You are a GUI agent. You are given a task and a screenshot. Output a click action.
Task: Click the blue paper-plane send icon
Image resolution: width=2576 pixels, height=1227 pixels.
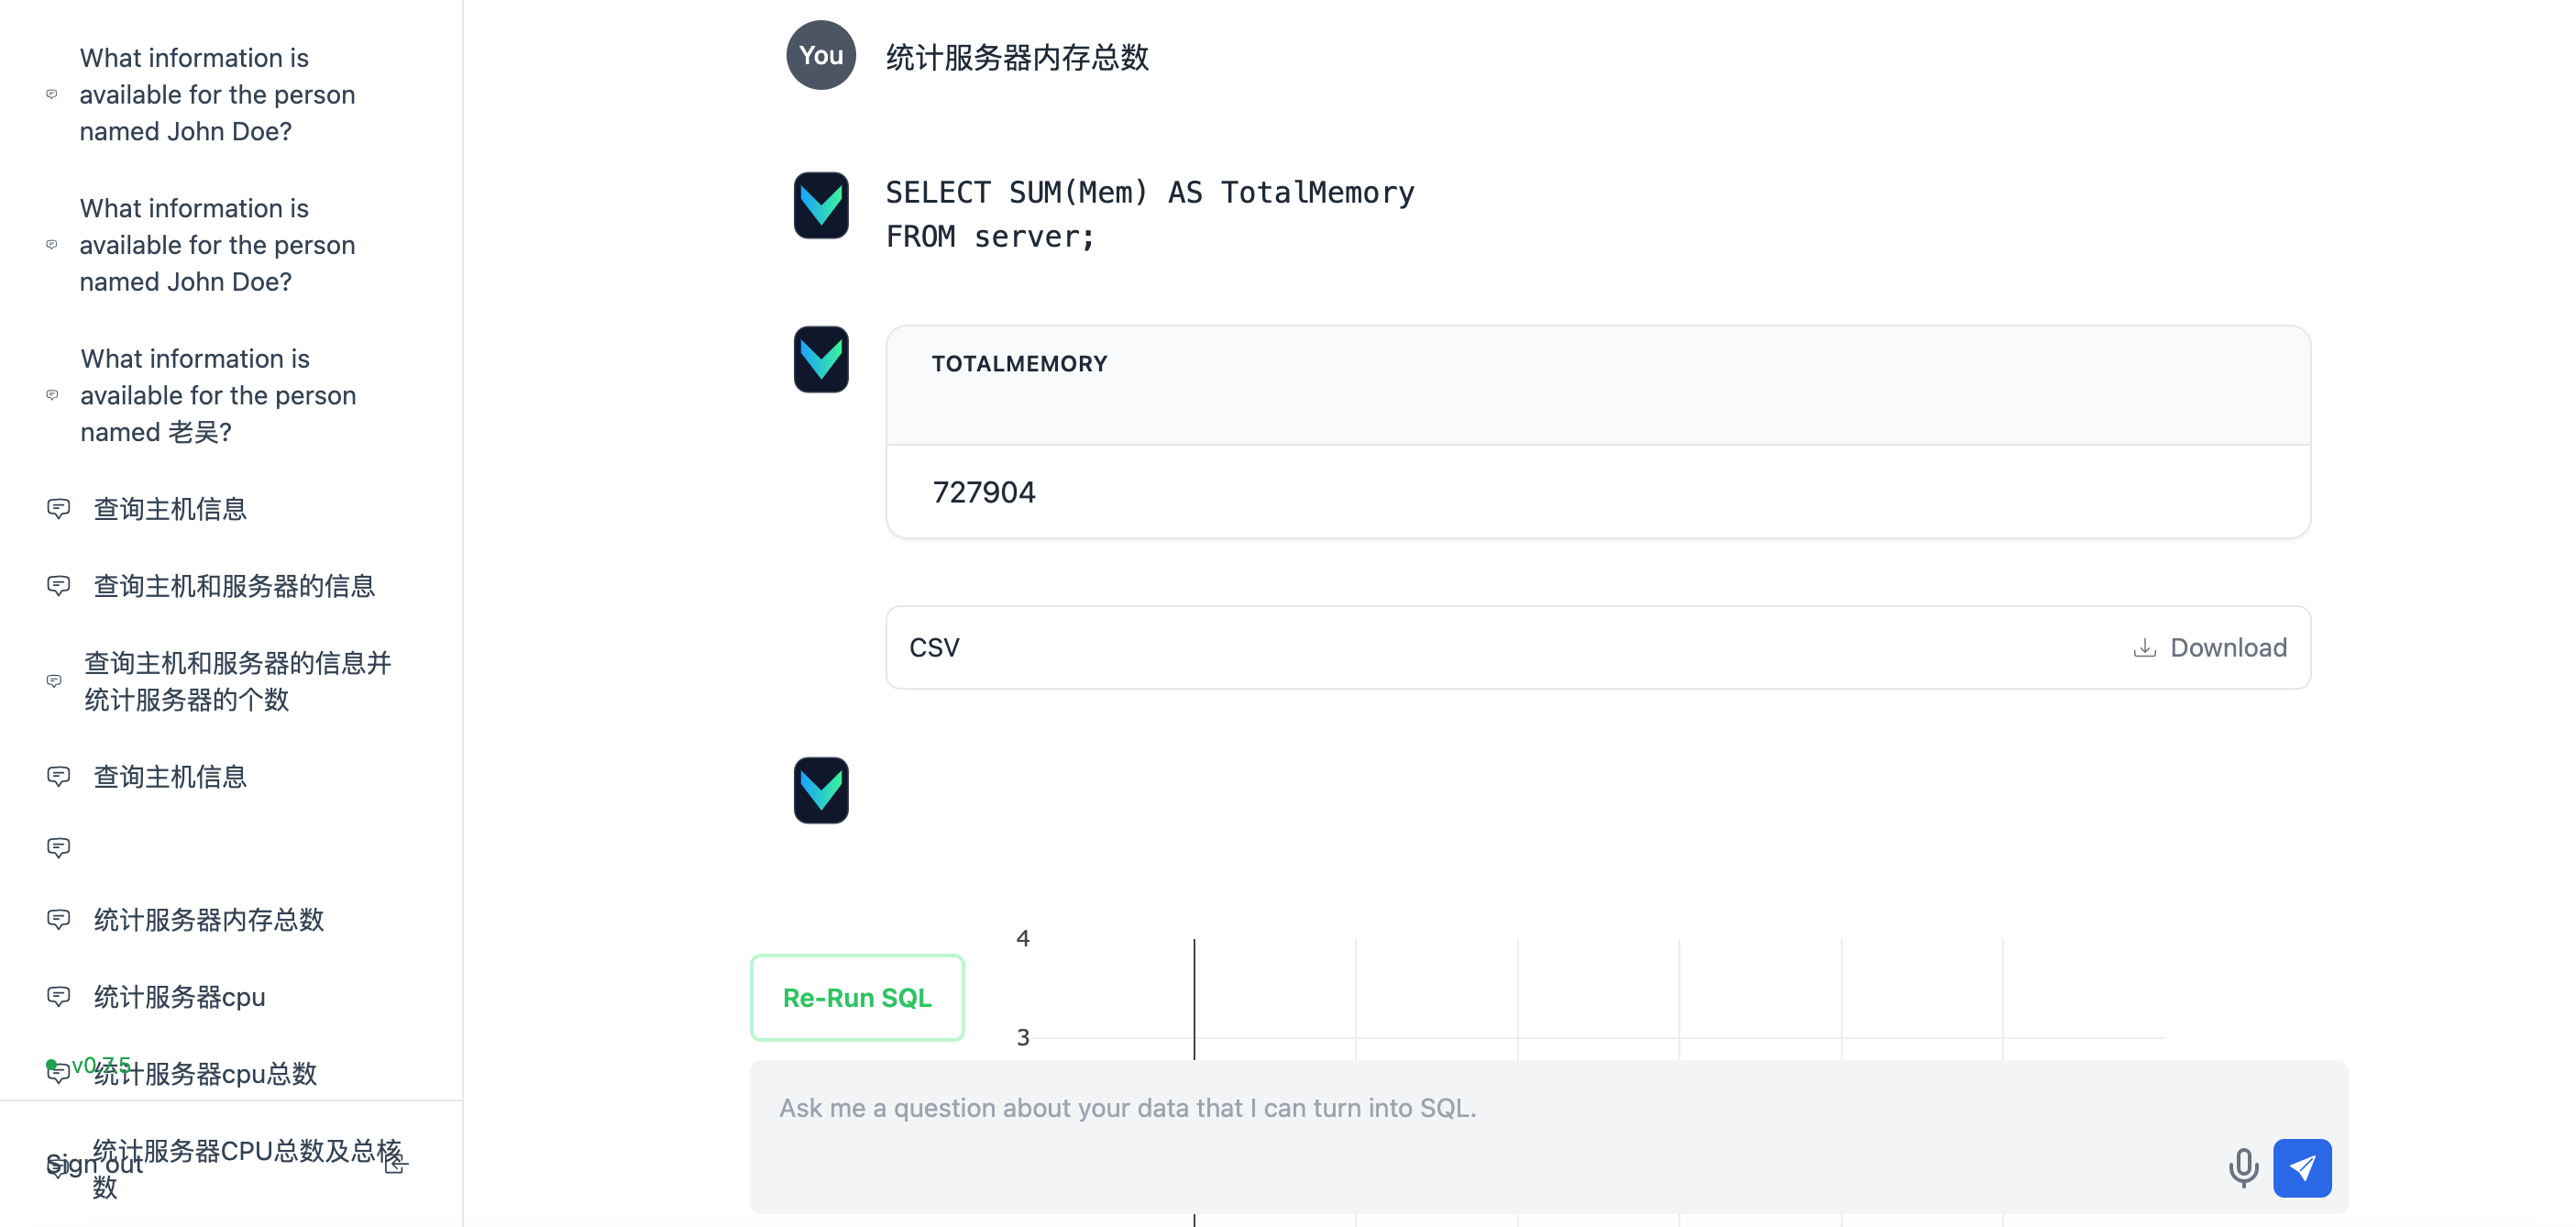[2302, 1167]
